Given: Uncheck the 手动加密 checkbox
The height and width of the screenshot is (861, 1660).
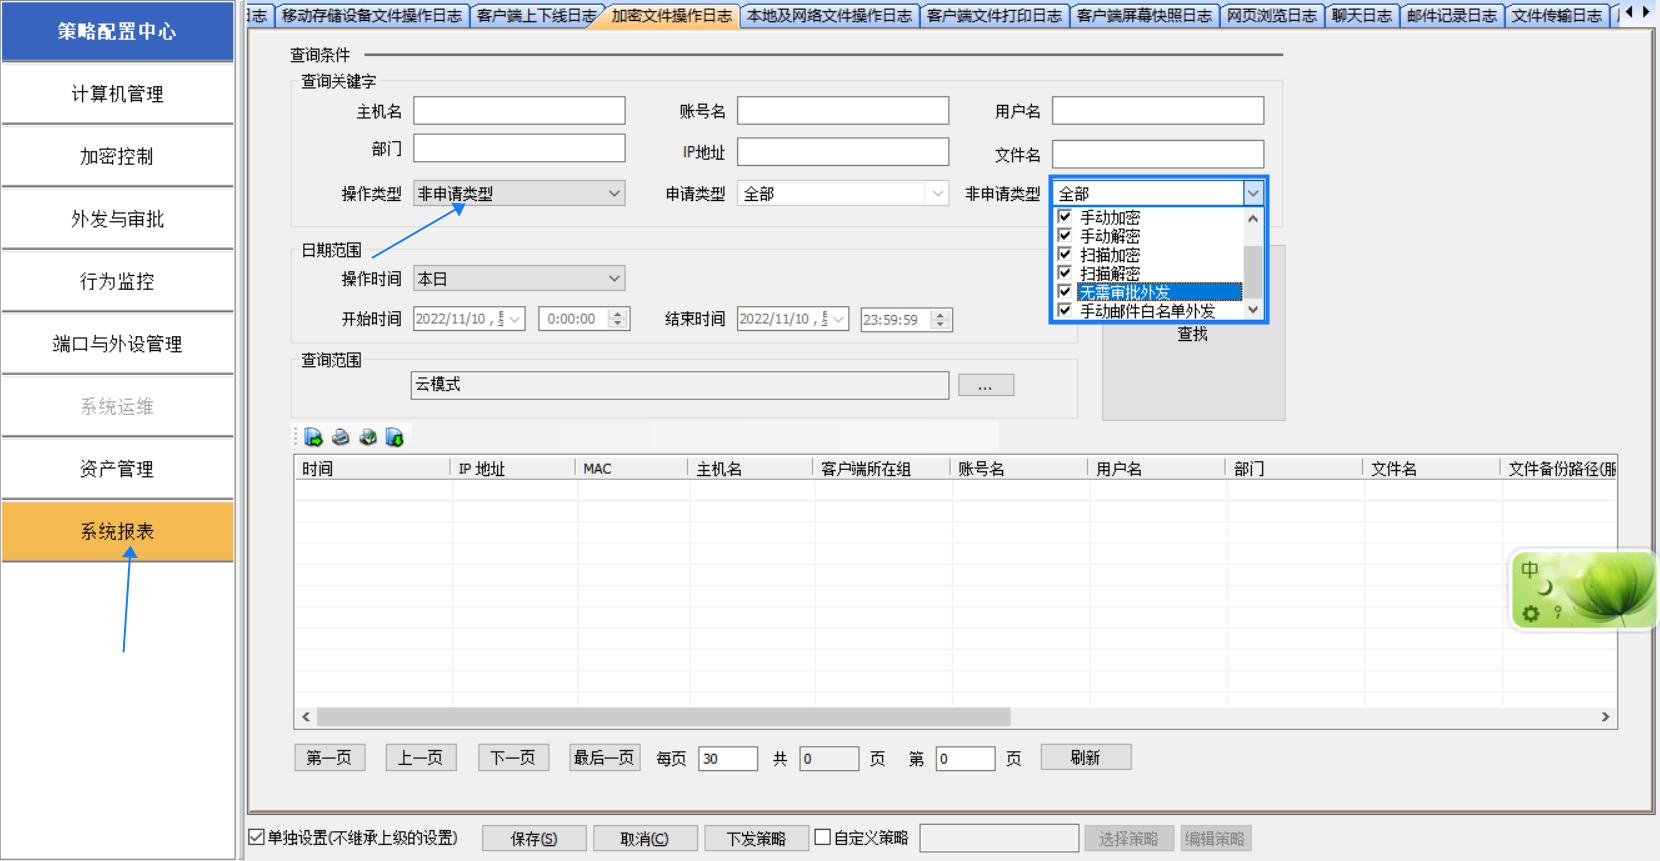Looking at the screenshot, I should [1065, 217].
